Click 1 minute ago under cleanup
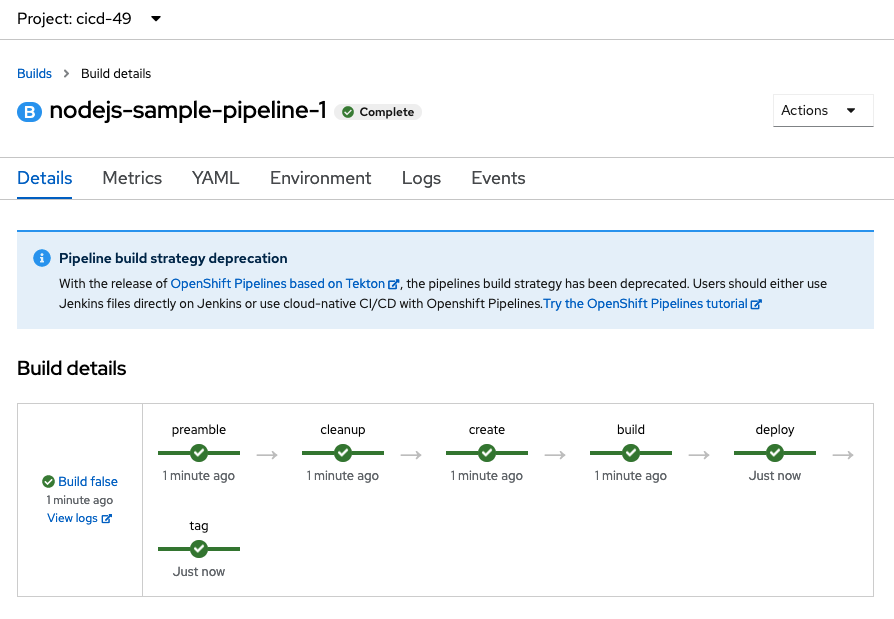The width and height of the screenshot is (894, 619). (343, 475)
